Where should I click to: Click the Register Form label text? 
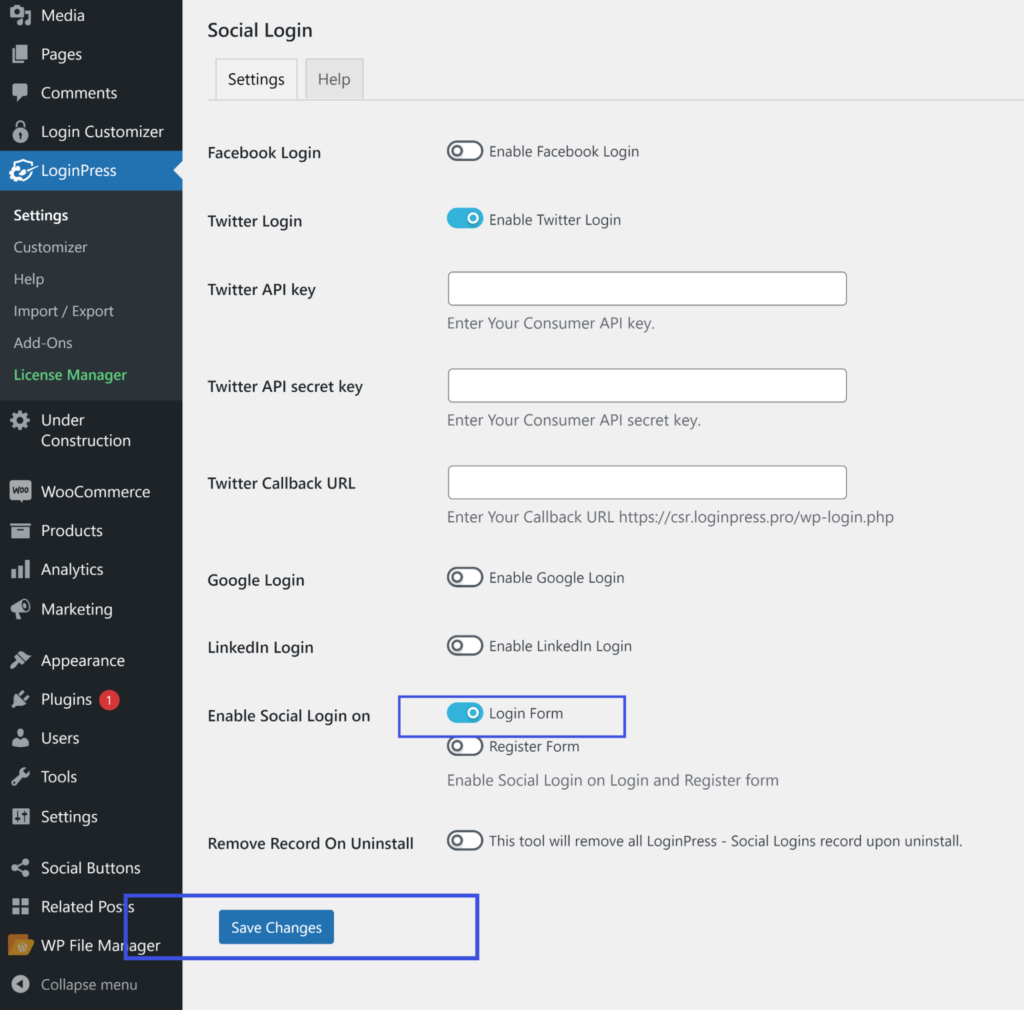tap(534, 746)
